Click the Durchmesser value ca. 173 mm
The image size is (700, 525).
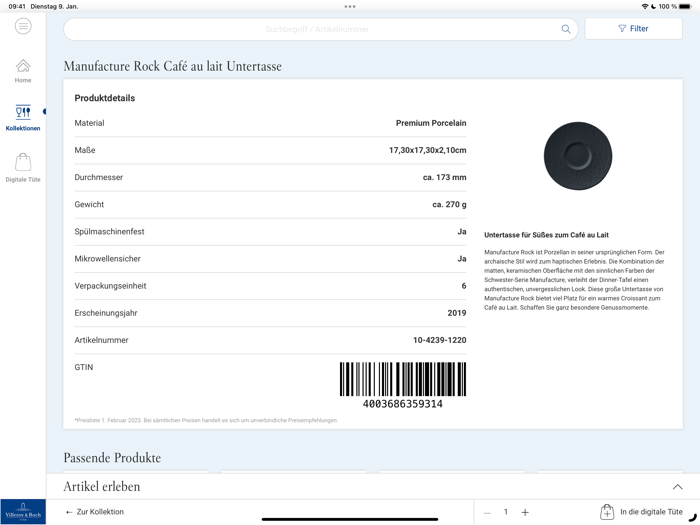click(x=444, y=177)
